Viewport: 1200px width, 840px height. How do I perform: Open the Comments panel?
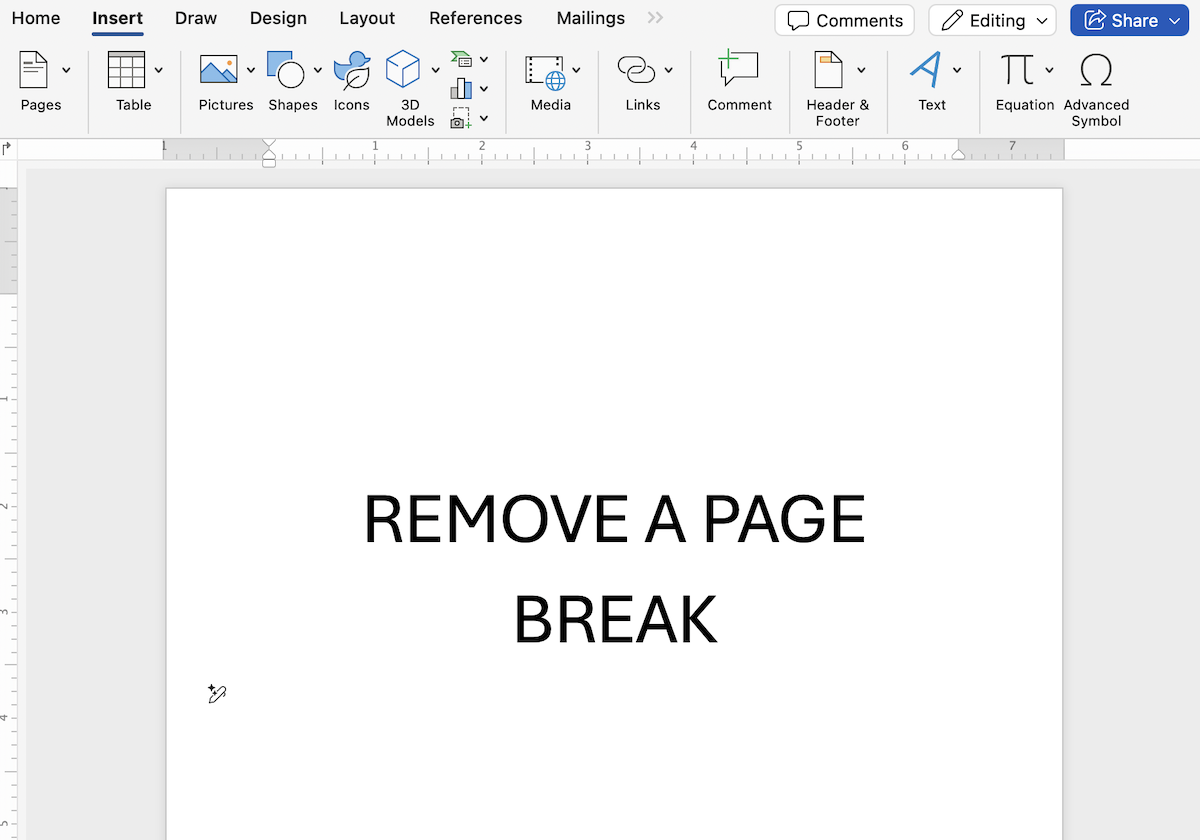pyautogui.click(x=844, y=20)
